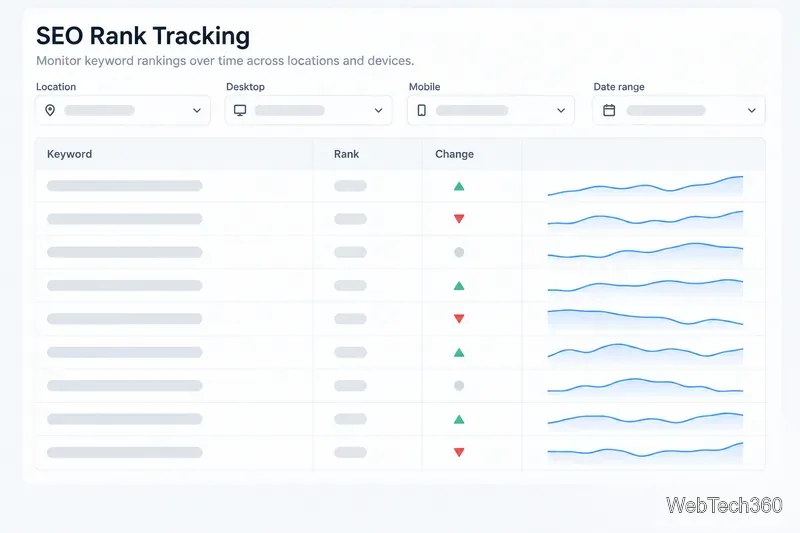800x533 pixels.
Task: Open the trend sparkline in the sixth row
Action: pos(645,352)
